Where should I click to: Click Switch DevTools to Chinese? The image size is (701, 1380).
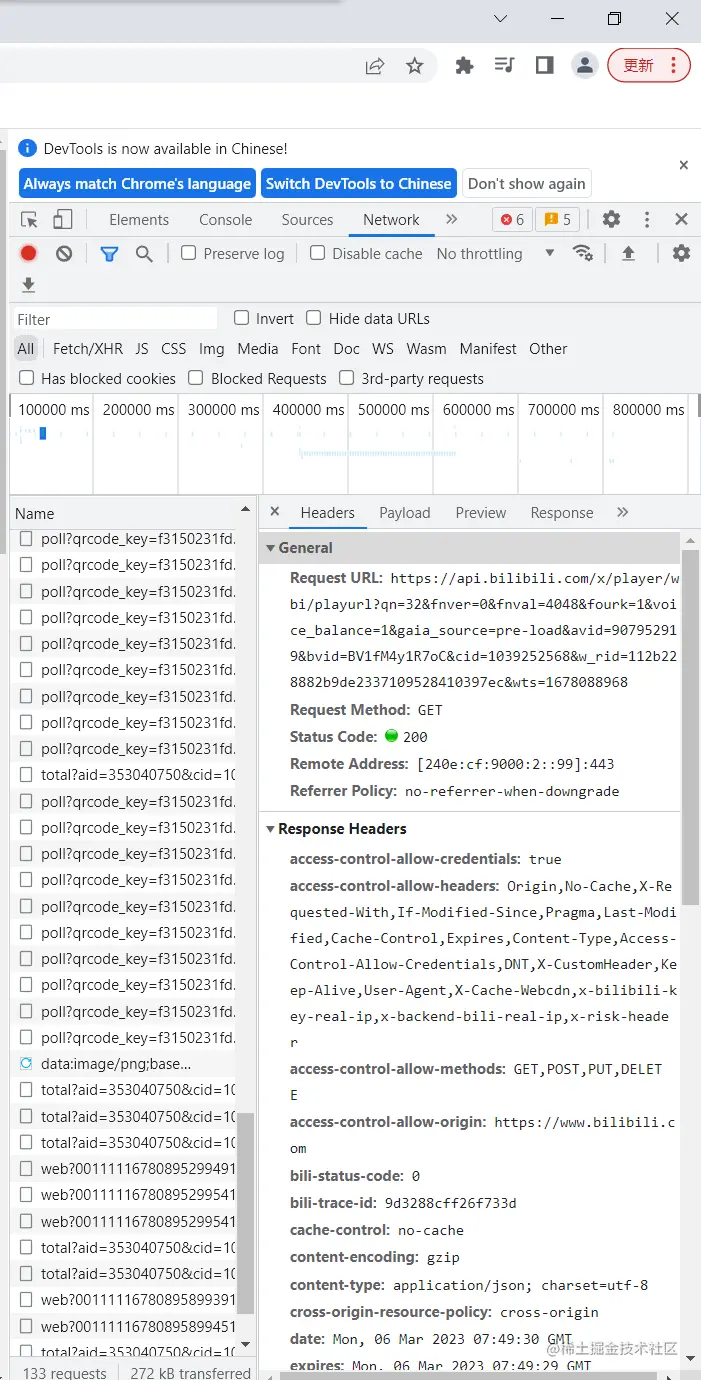pyautogui.click(x=359, y=184)
